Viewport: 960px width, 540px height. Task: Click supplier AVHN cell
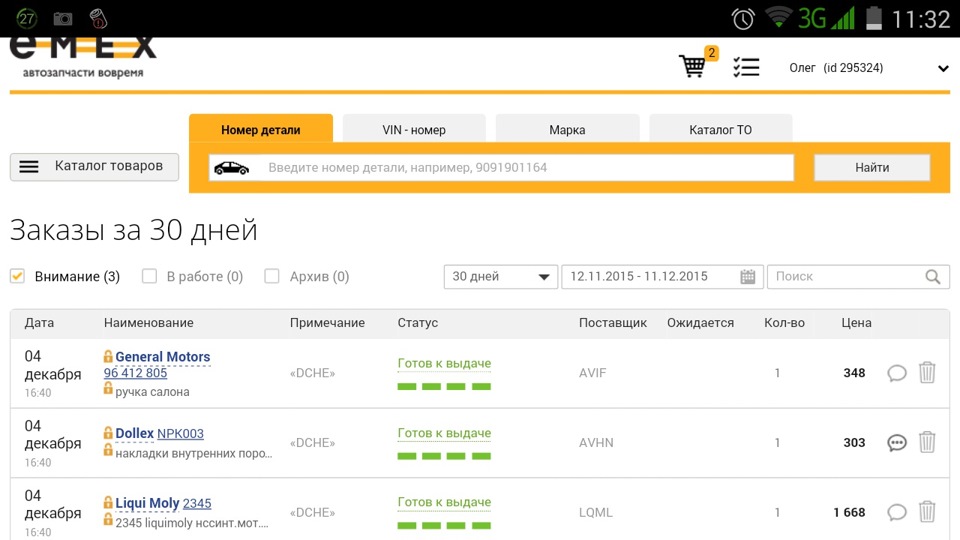[596, 443]
